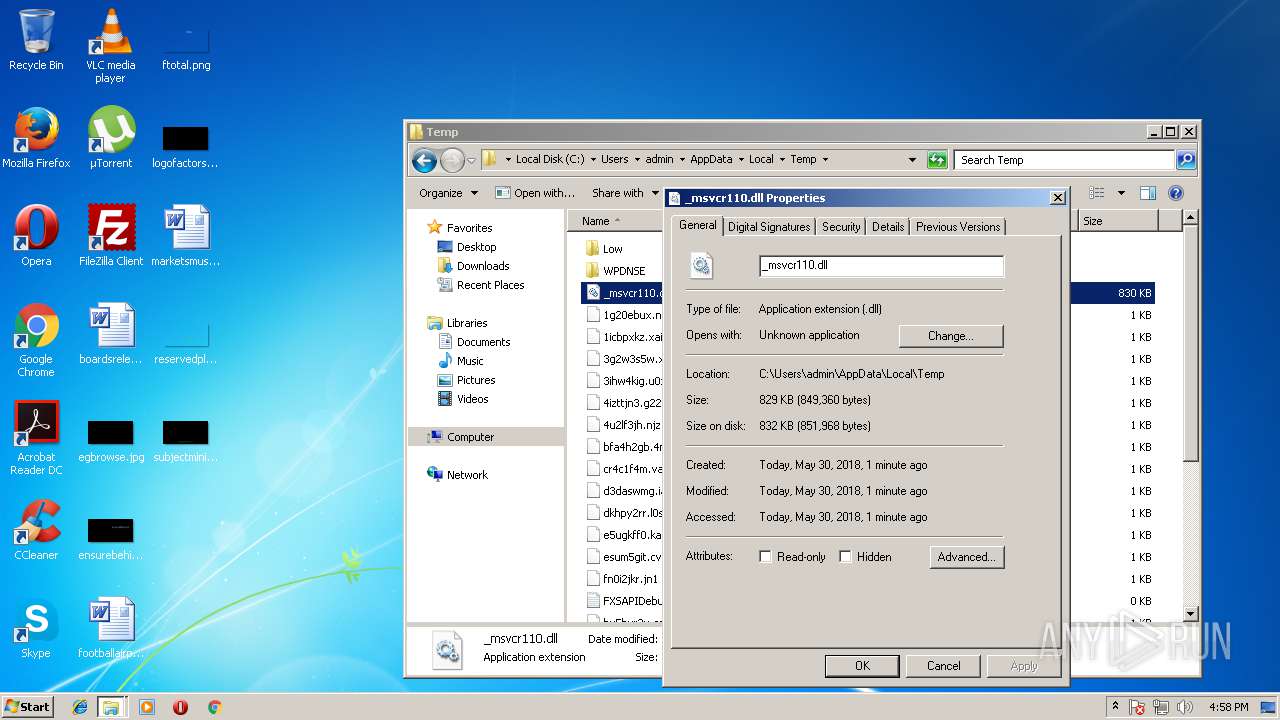Image resolution: width=1280 pixels, height=720 pixels.
Task: Click the Explorer refresh button
Action: 937,160
